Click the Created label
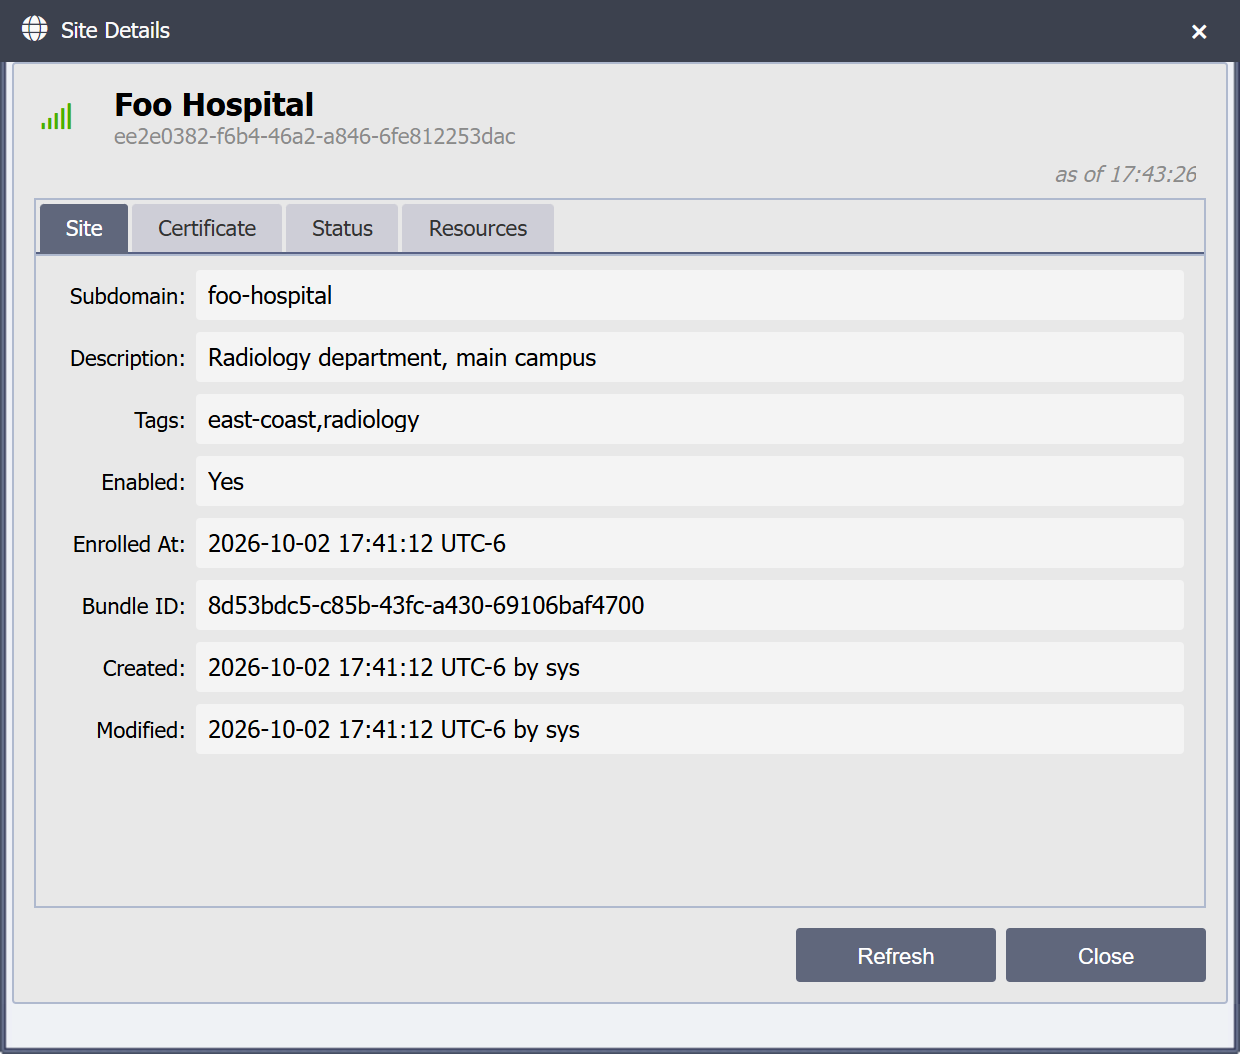Viewport: 1240px width, 1054px height. tap(144, 668)
